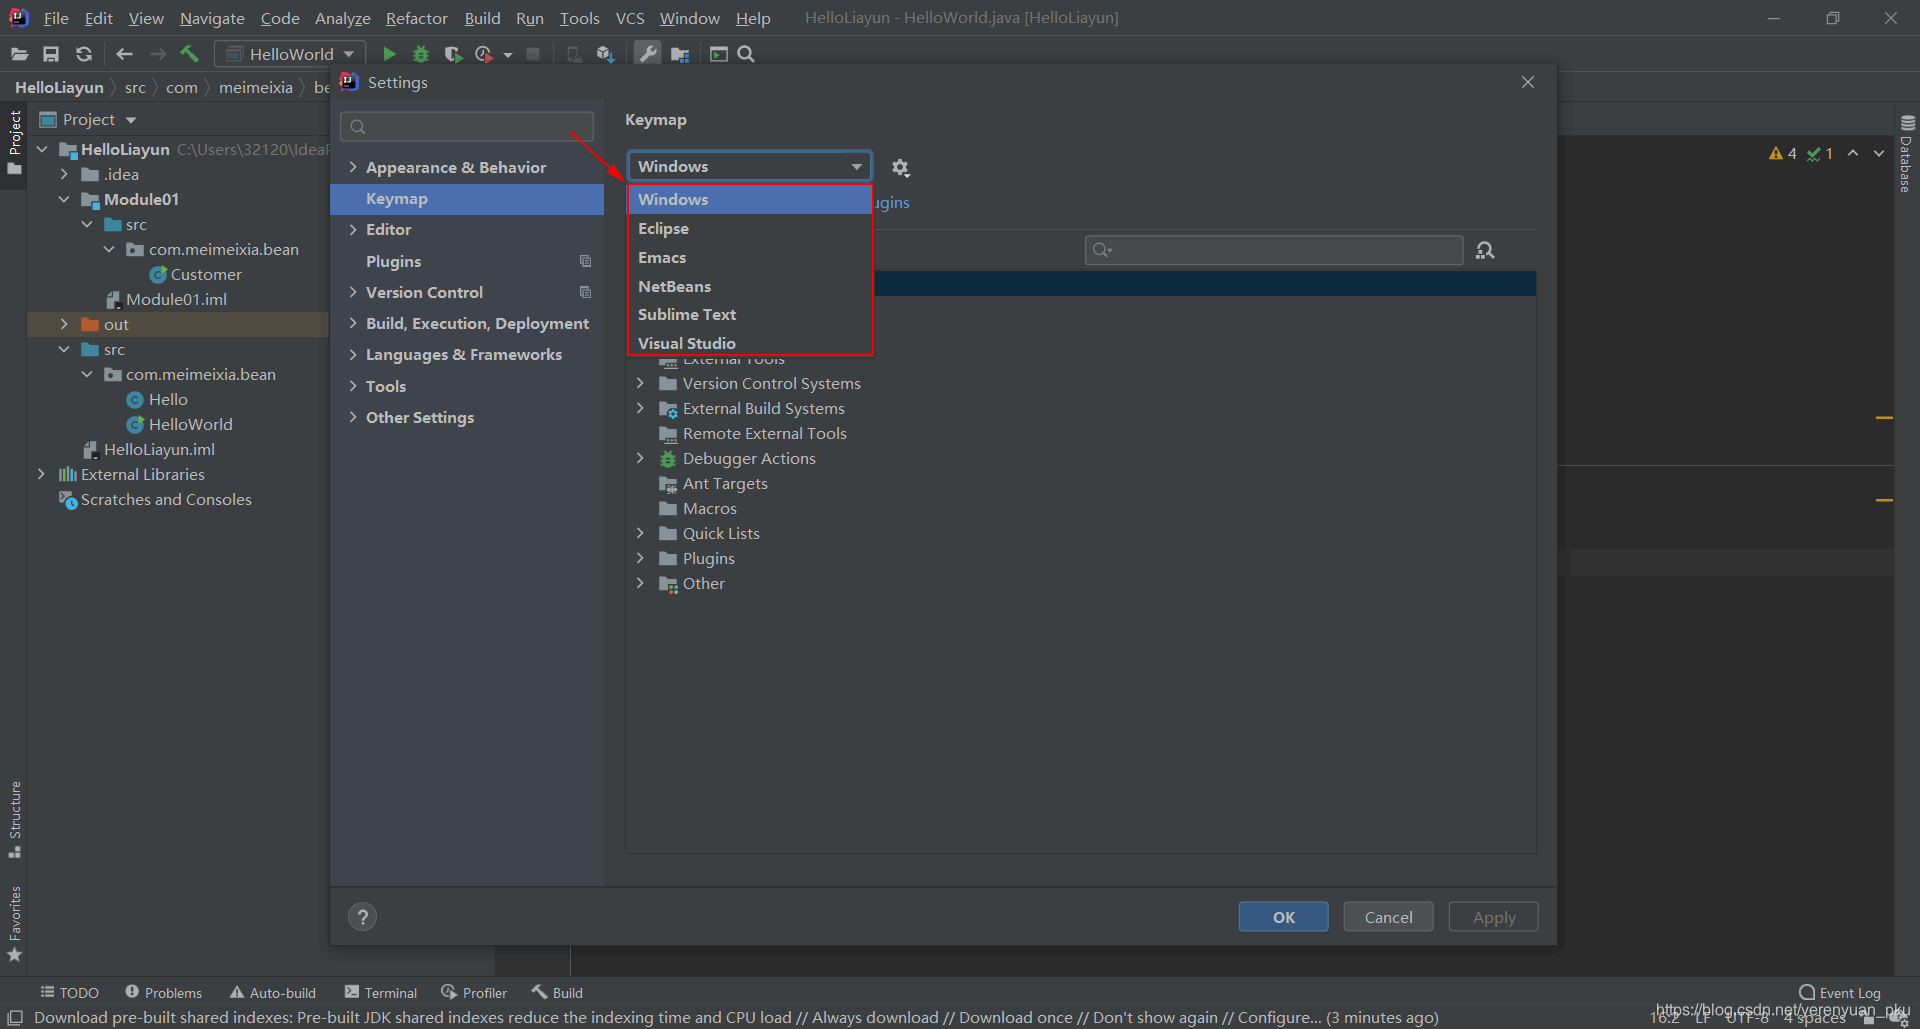Click the settings search input field
Viewport: 1920px width, 1029px height.
coord(466,126)
